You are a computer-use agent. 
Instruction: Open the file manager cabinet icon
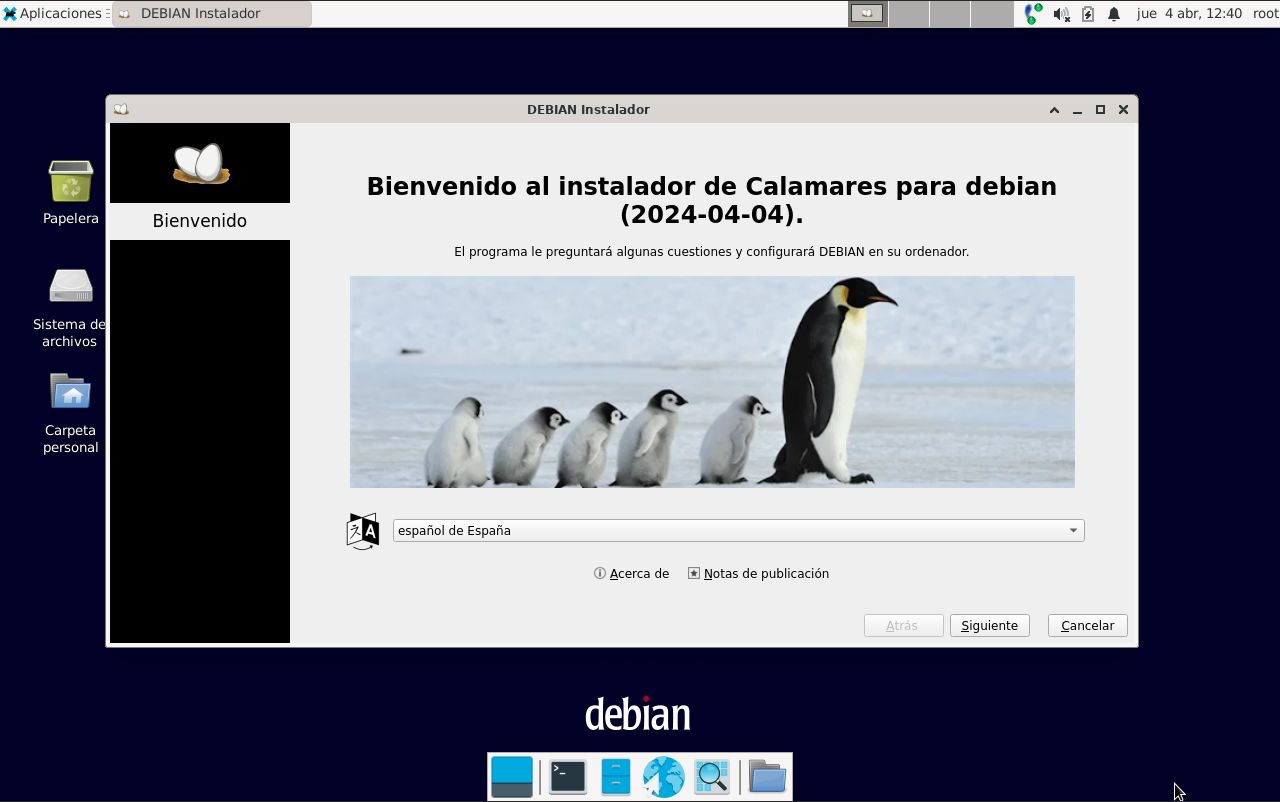coord(615,777)
